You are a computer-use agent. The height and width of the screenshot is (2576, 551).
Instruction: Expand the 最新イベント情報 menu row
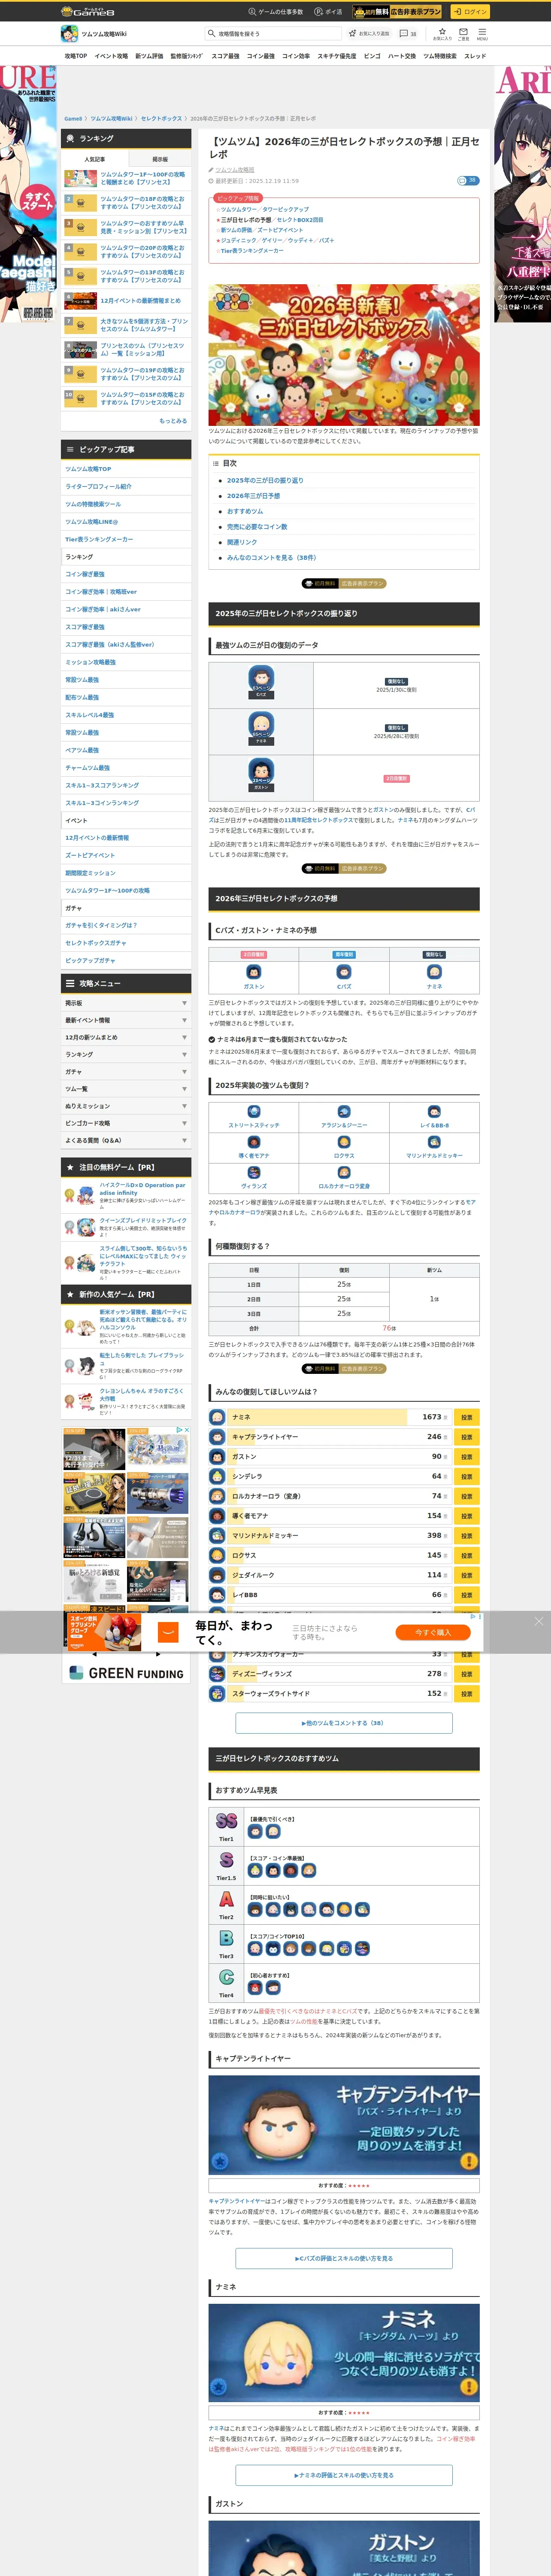[126, 1020]
